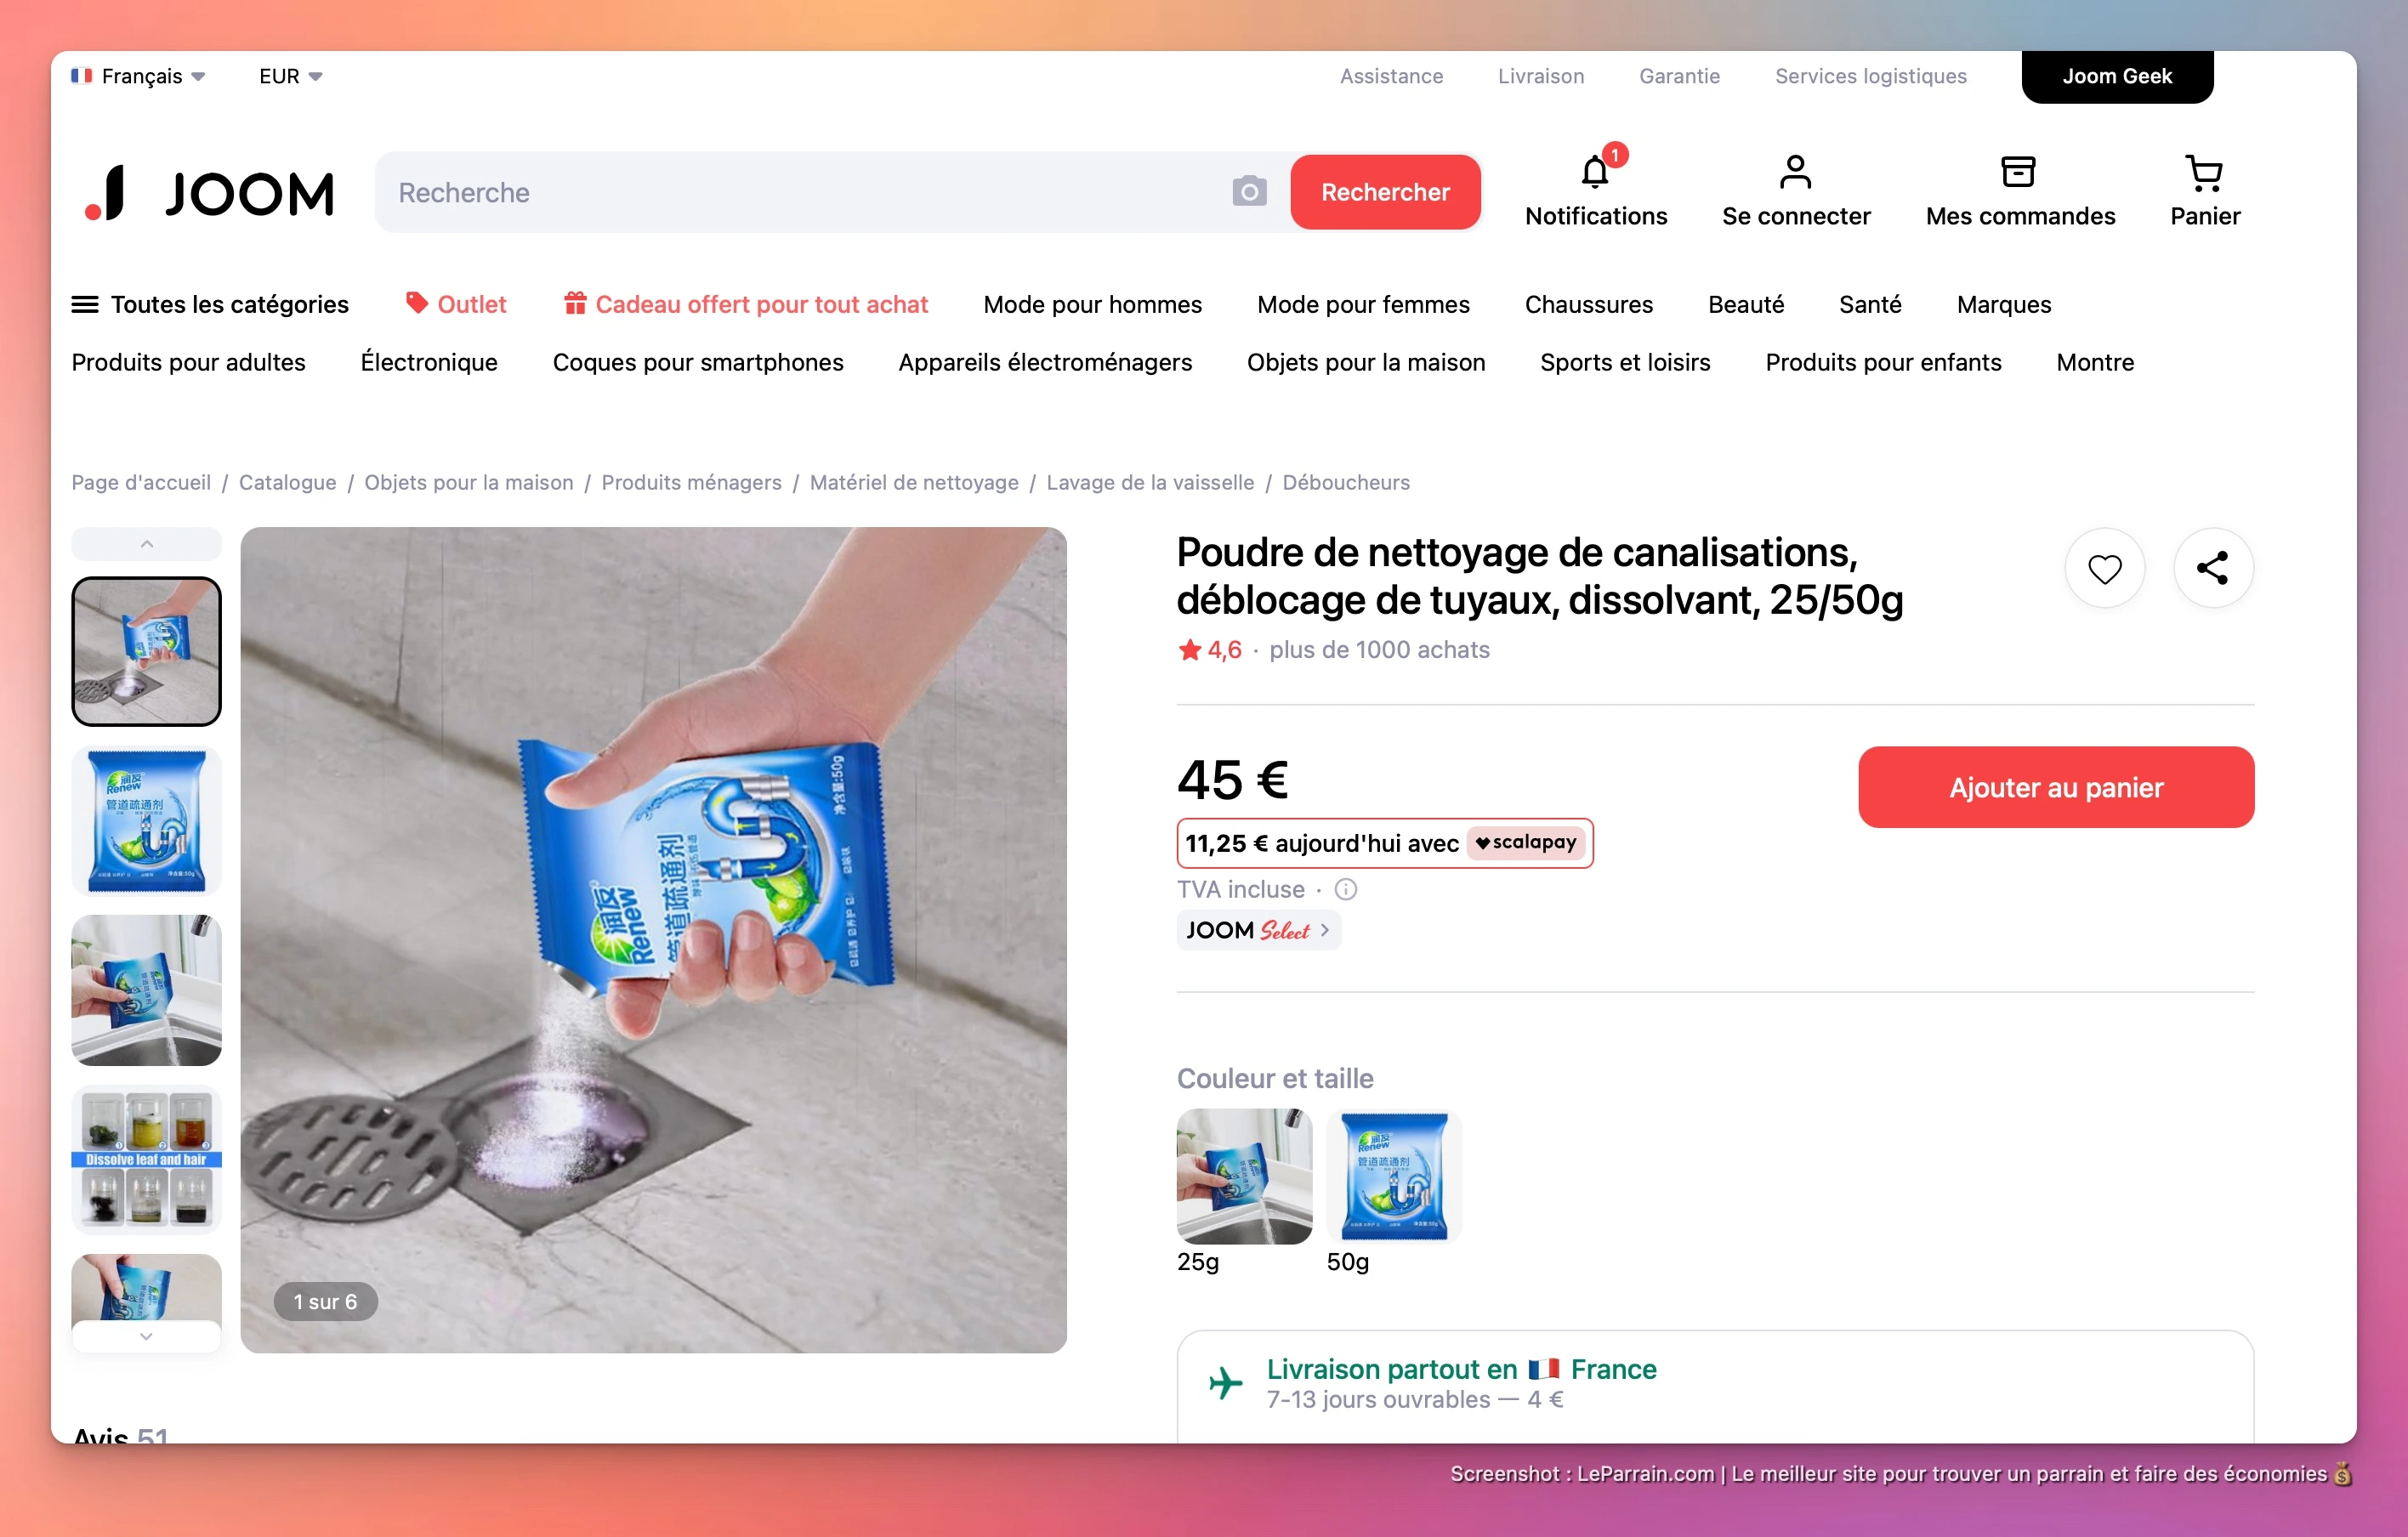Add product to favorites with heart icon
The image size is (2408, 1537).
pos(2104,568)
